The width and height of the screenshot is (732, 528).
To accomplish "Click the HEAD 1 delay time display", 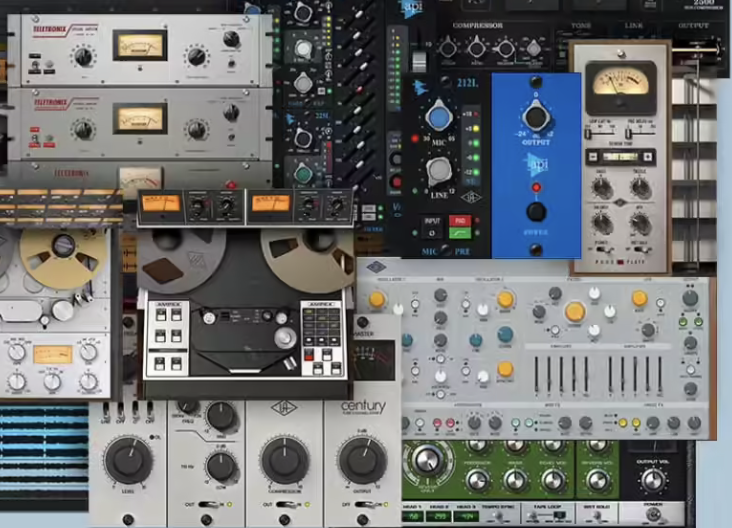I will click(x=413, y=517).
